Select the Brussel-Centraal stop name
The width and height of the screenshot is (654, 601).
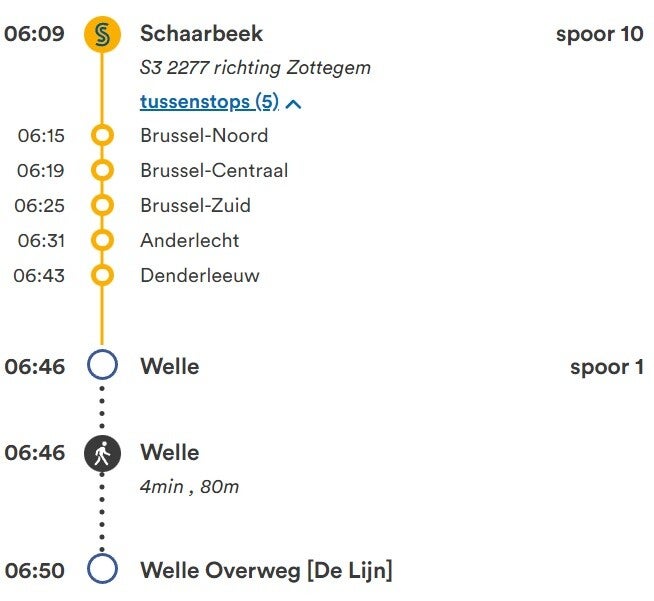point(214,171)
